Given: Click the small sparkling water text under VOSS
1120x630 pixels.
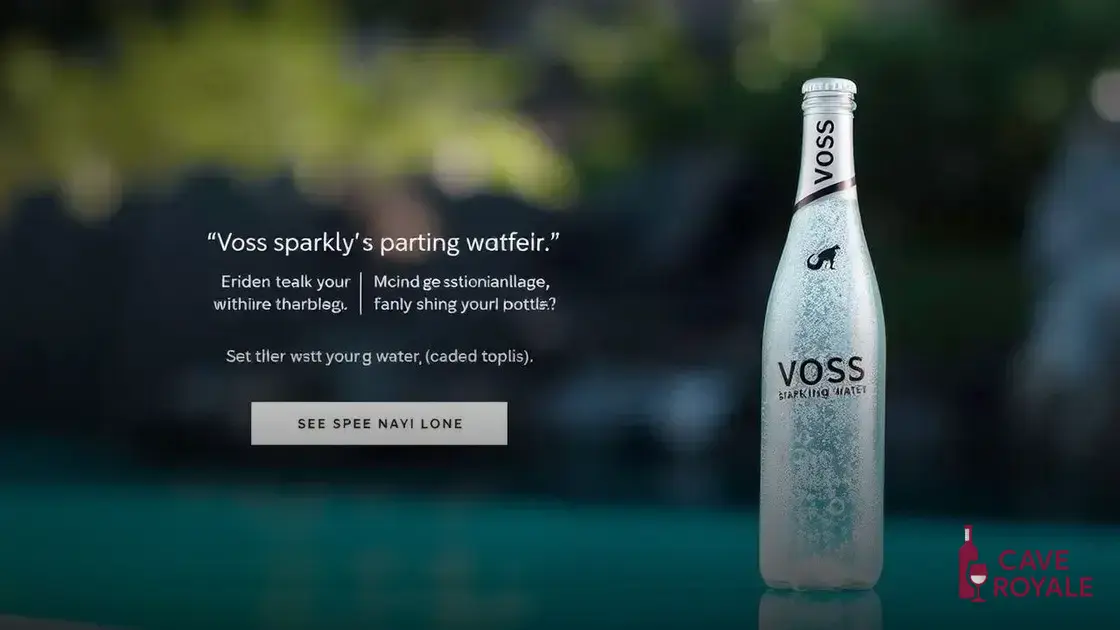Looking at the screenshot, I should (822, 392).
